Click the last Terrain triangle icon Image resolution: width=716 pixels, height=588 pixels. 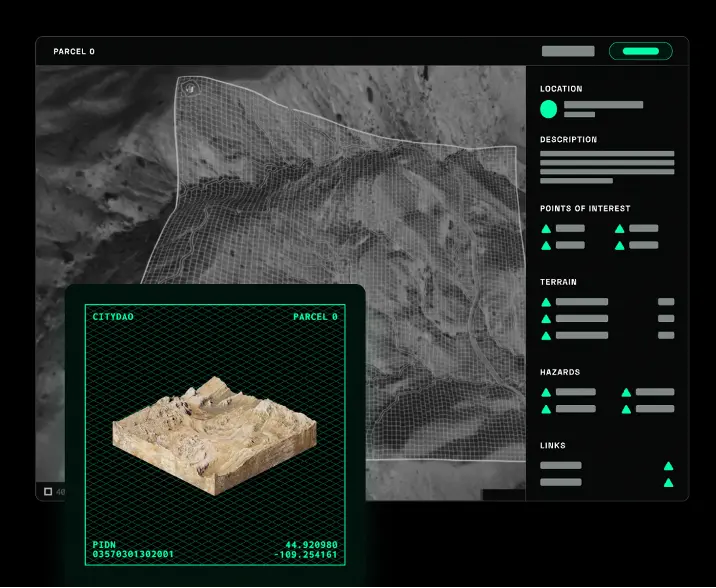[546, 336]
